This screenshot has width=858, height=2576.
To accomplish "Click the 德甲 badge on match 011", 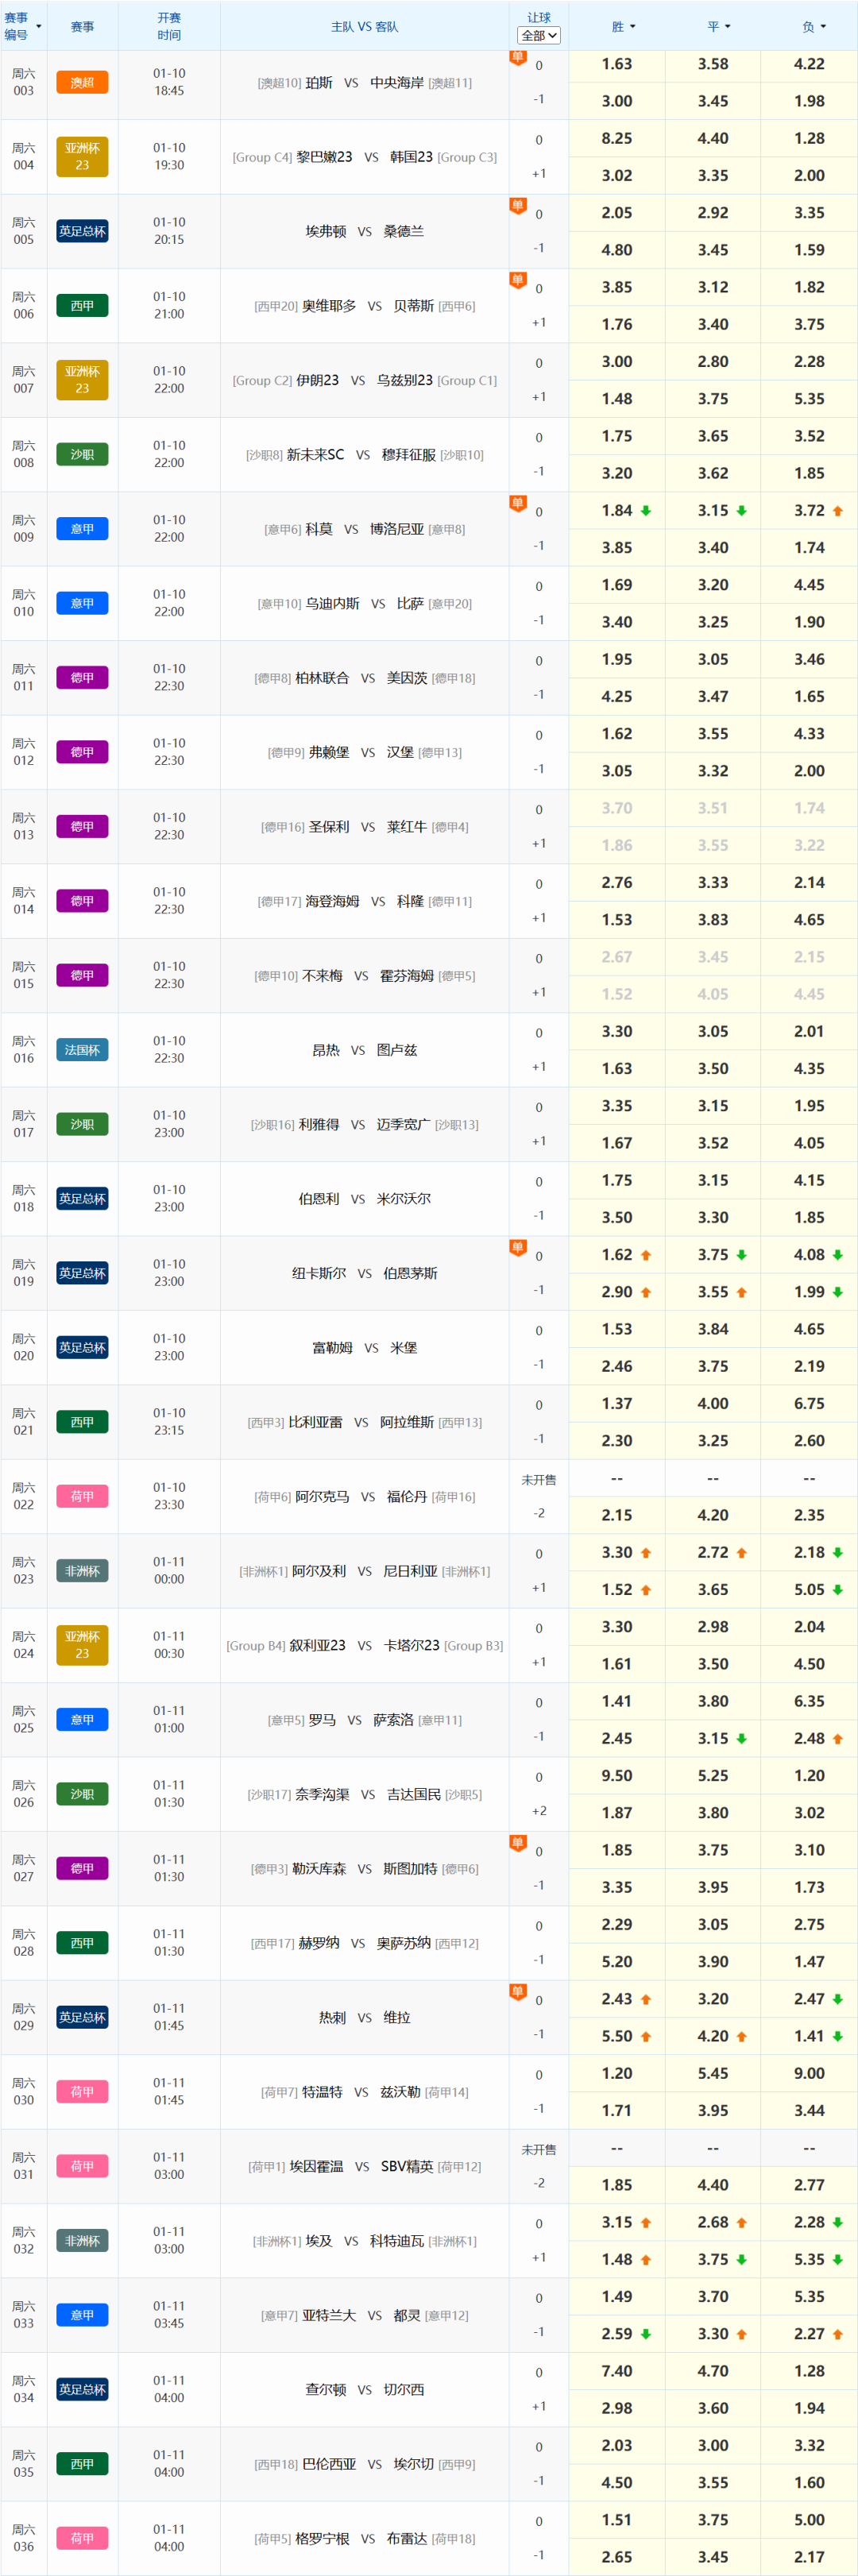I will click(82, 678).
